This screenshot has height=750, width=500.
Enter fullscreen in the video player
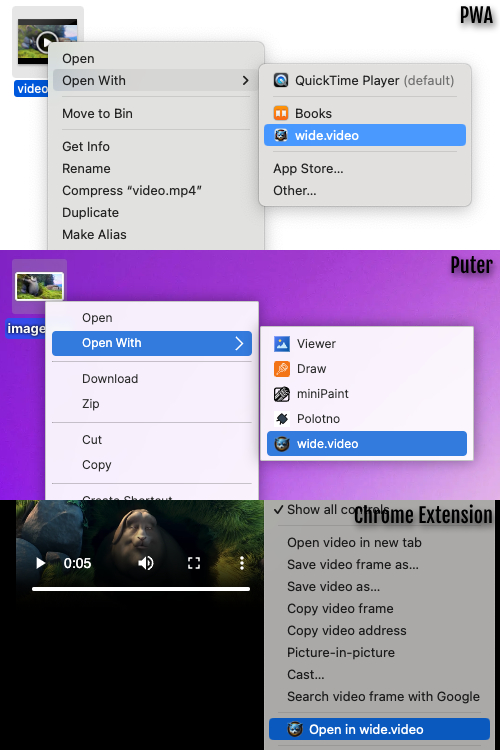pos(194,563)
